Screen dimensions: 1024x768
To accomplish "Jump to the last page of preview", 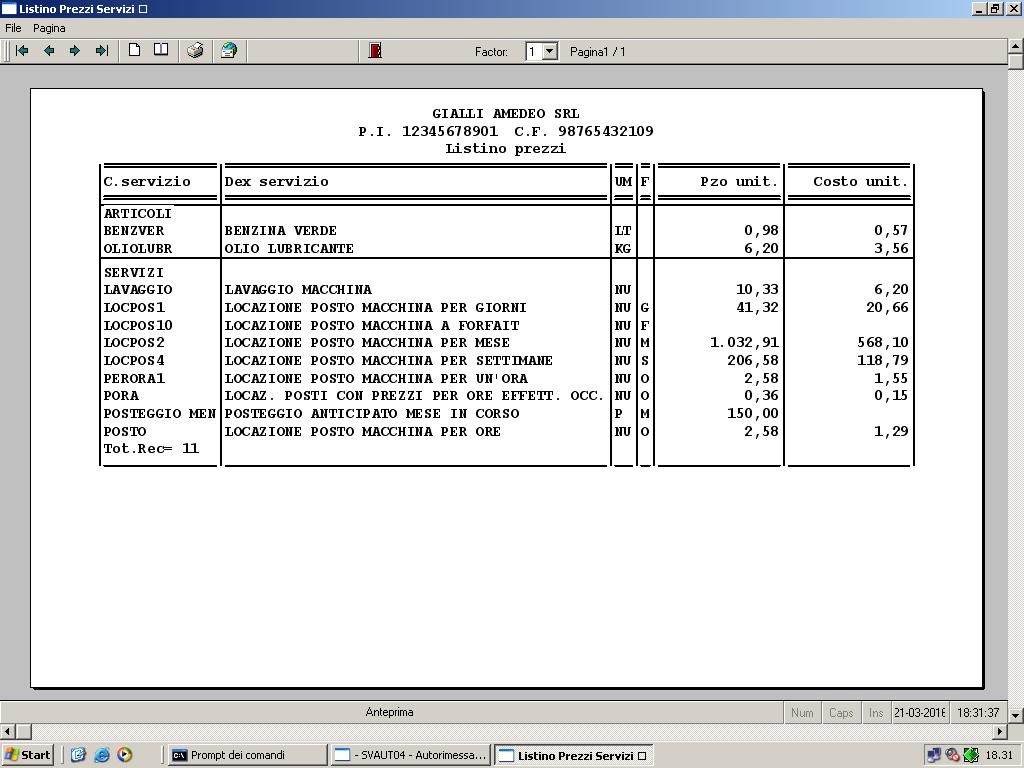I will [x=101, y=51].
